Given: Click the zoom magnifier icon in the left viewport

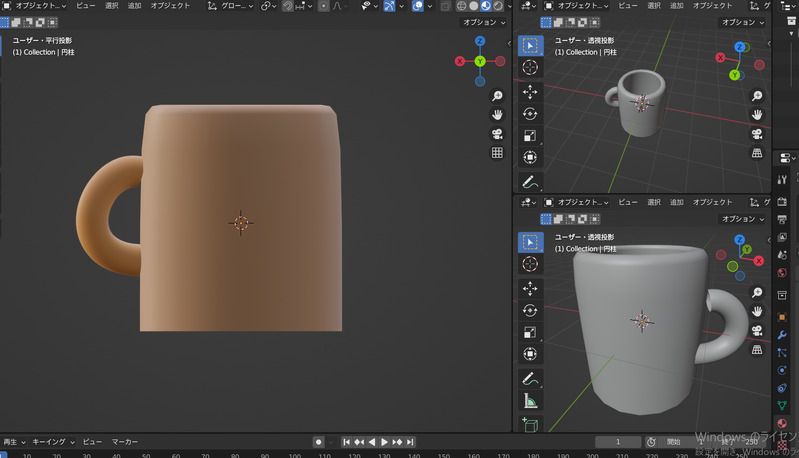Looking at the screenshot, I should (497, 96).
